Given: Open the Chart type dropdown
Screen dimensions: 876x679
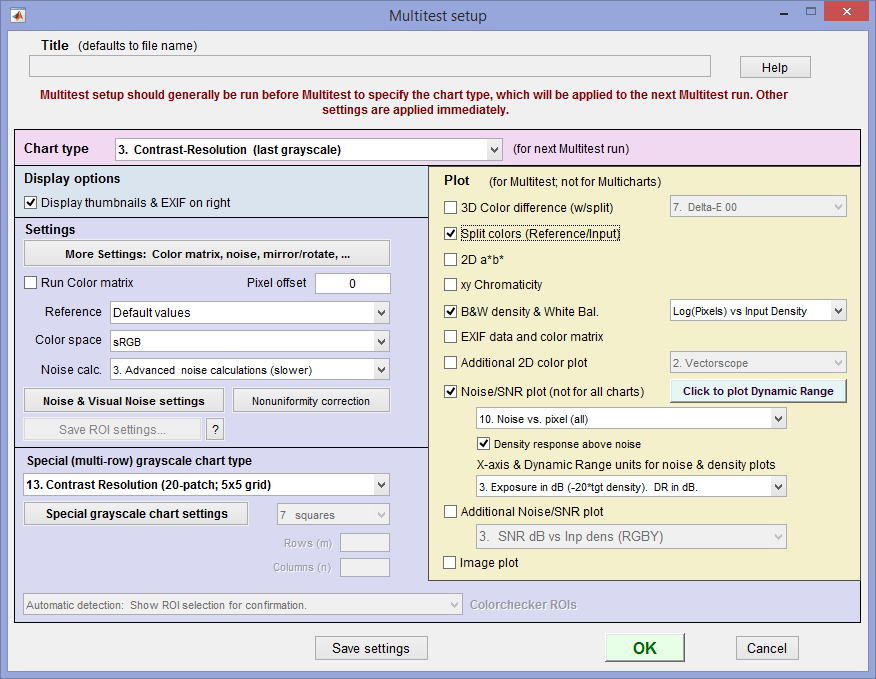Looking at the screenshot, I should (308, 150).
